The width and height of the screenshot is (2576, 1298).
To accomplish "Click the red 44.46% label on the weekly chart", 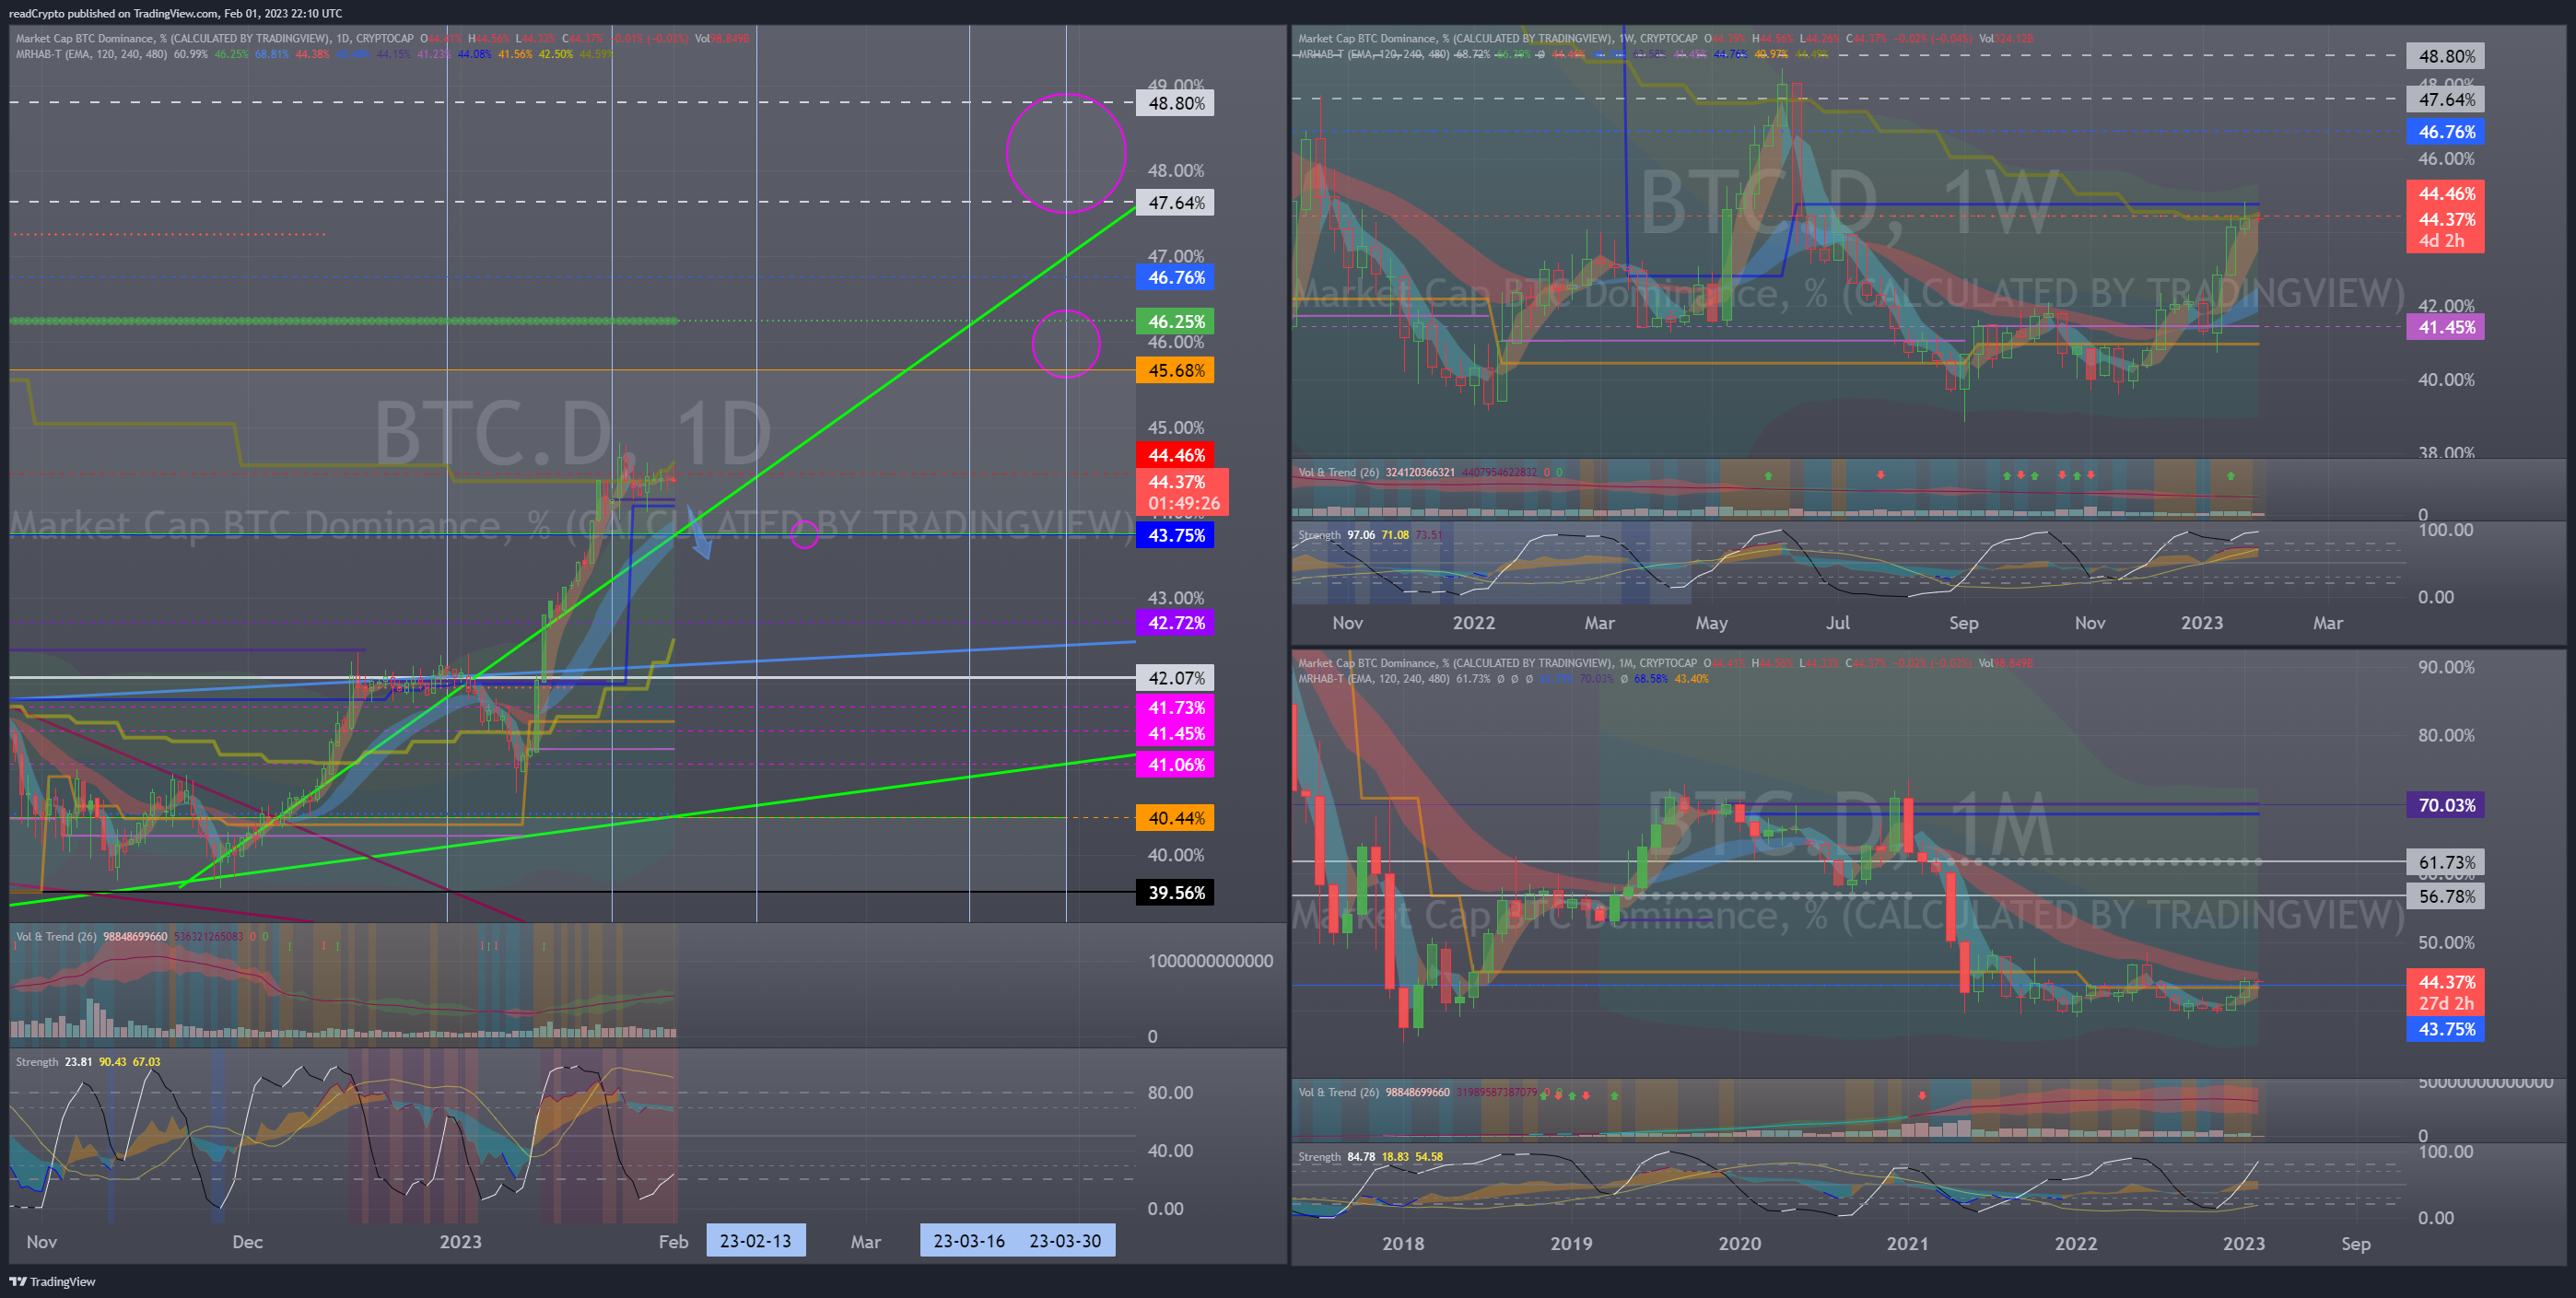I will 2446,193.
